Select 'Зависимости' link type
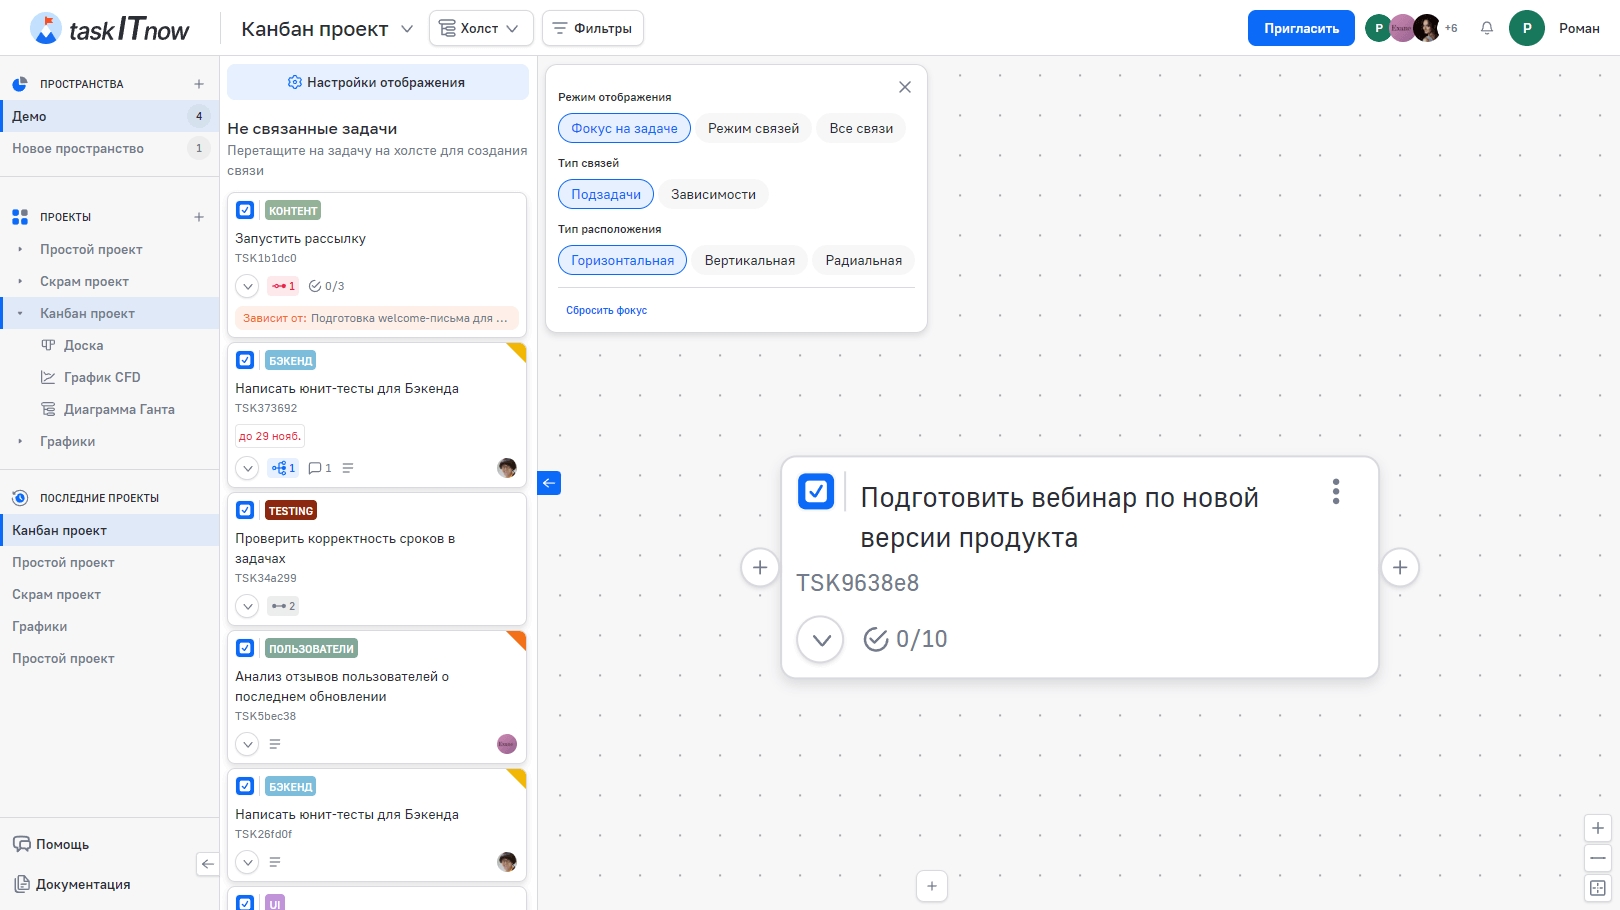The image size is (1620, 910). (713, 194)
